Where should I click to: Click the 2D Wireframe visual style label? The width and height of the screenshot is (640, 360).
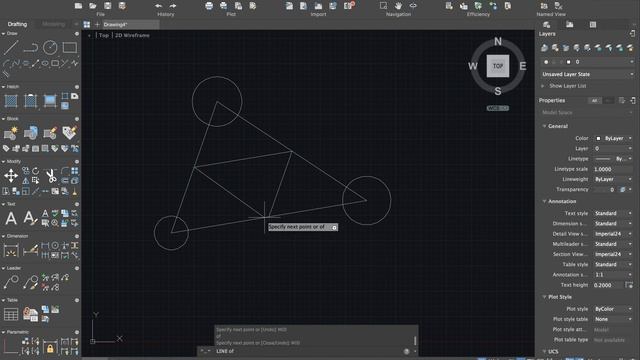click(x=132, y=36)
